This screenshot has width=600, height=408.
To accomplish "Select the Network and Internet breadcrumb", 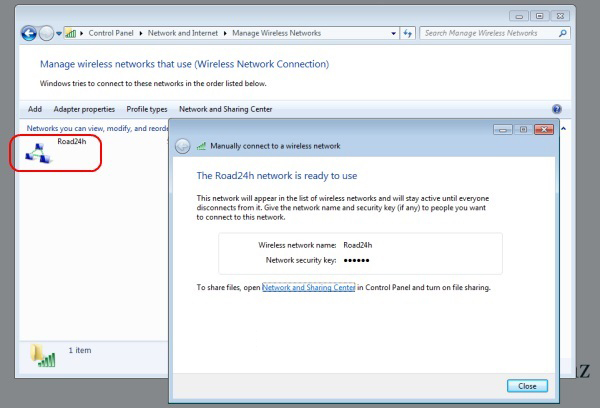I will (x=183, y=33).
